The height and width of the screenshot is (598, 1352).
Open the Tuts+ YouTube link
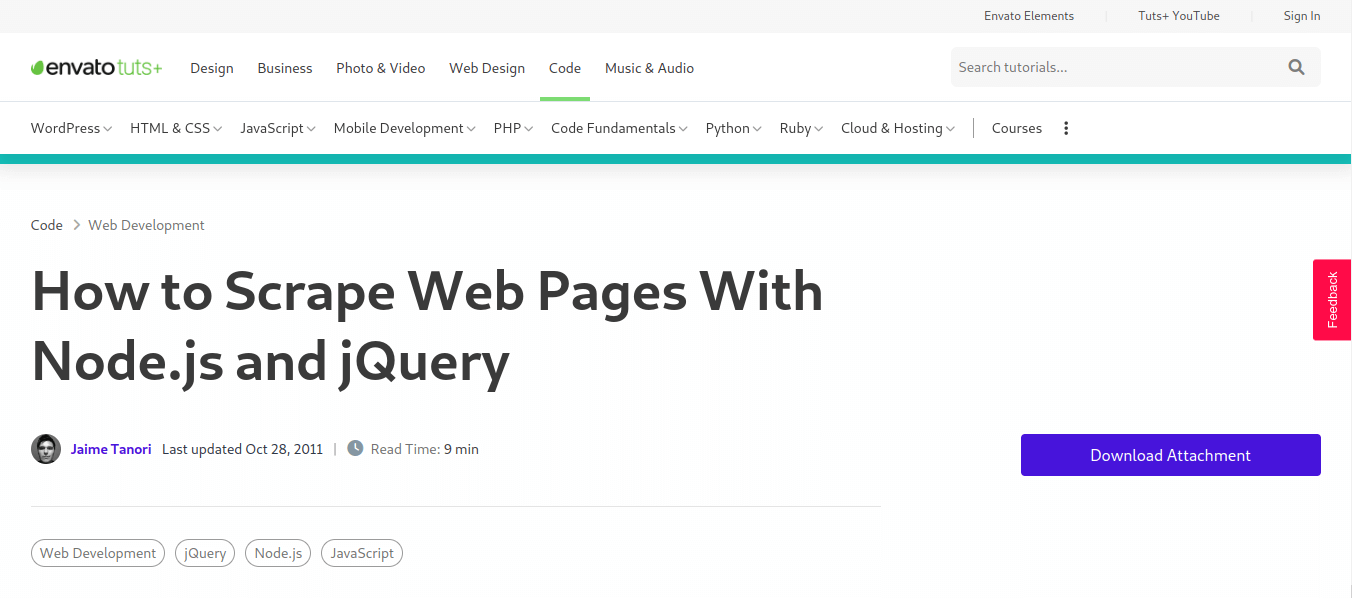click(x=1178, y=15)
